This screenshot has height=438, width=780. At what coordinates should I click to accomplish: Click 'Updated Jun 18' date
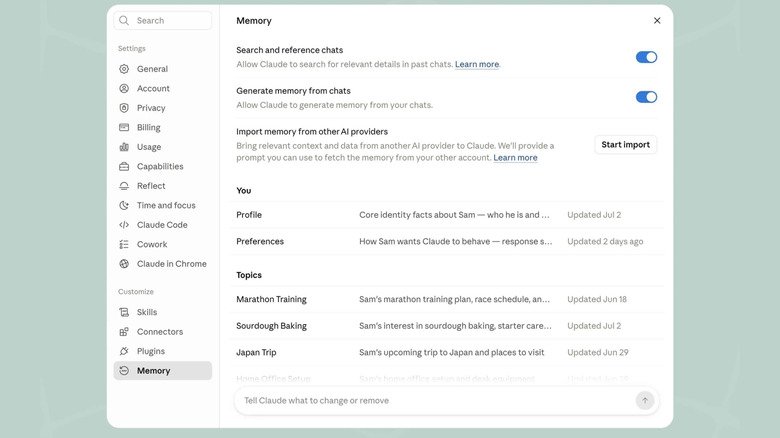point(597,299)
